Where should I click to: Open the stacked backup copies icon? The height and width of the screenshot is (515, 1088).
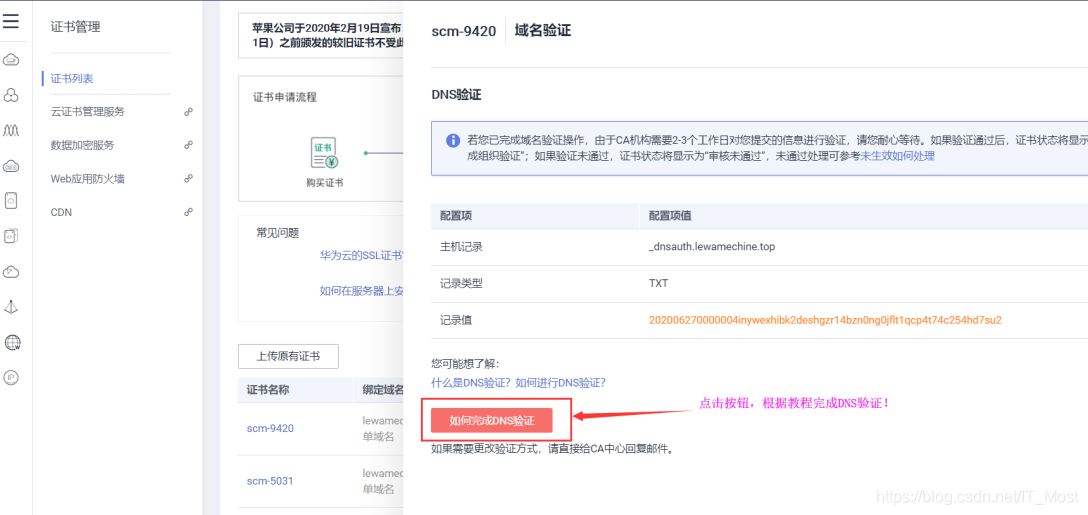click(x=11, y=236)
